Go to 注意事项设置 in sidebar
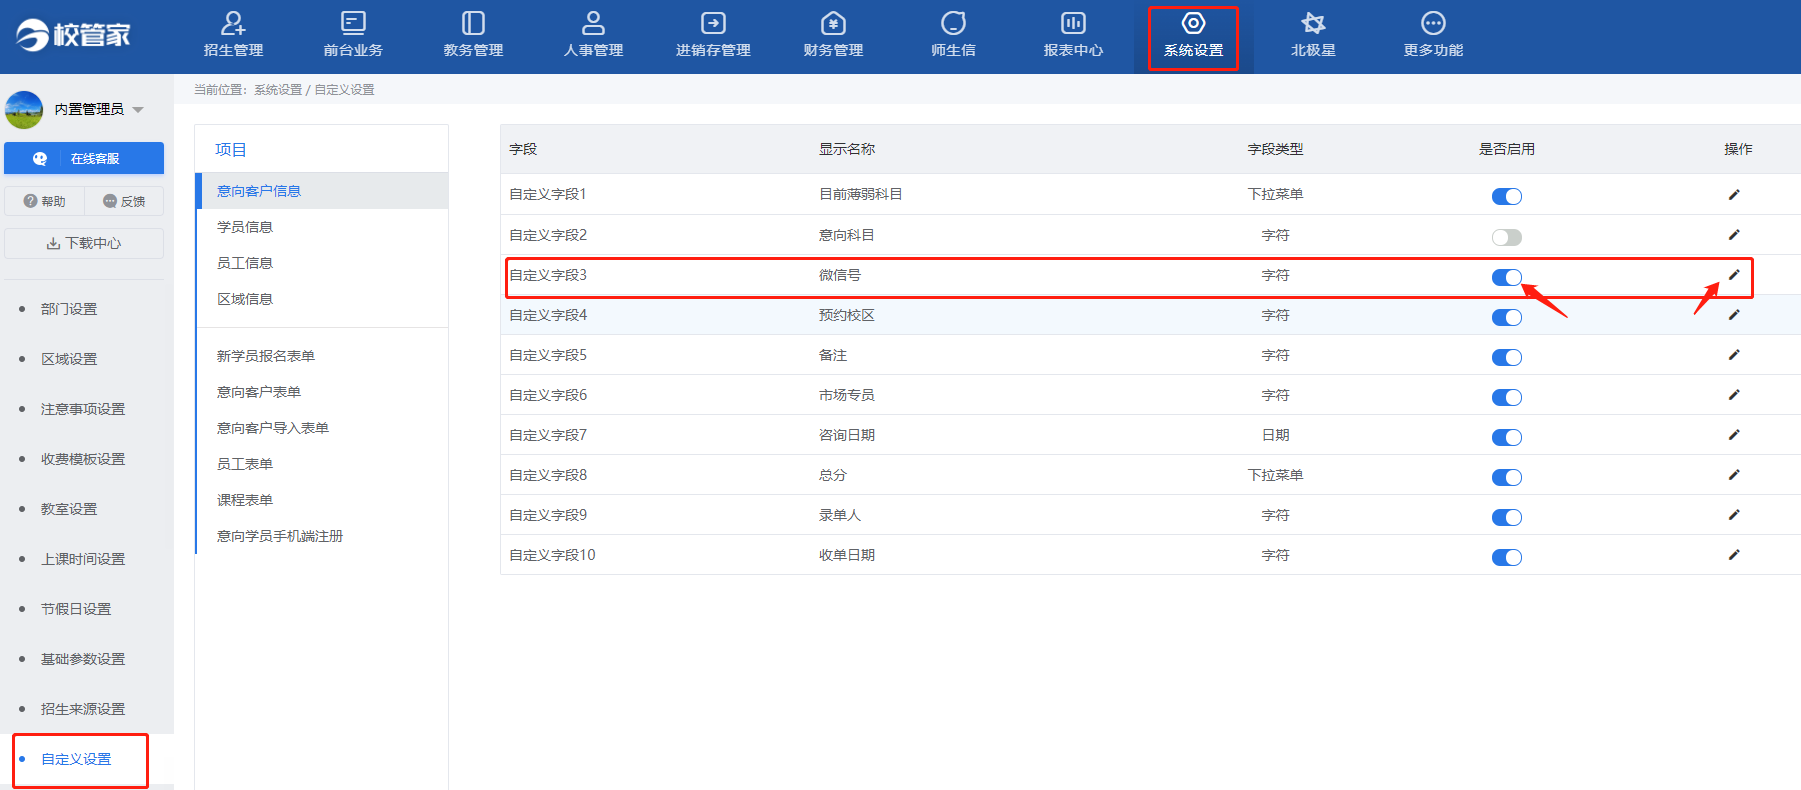This screenshot has width=1801, height=790. click(x=83, y=409)
